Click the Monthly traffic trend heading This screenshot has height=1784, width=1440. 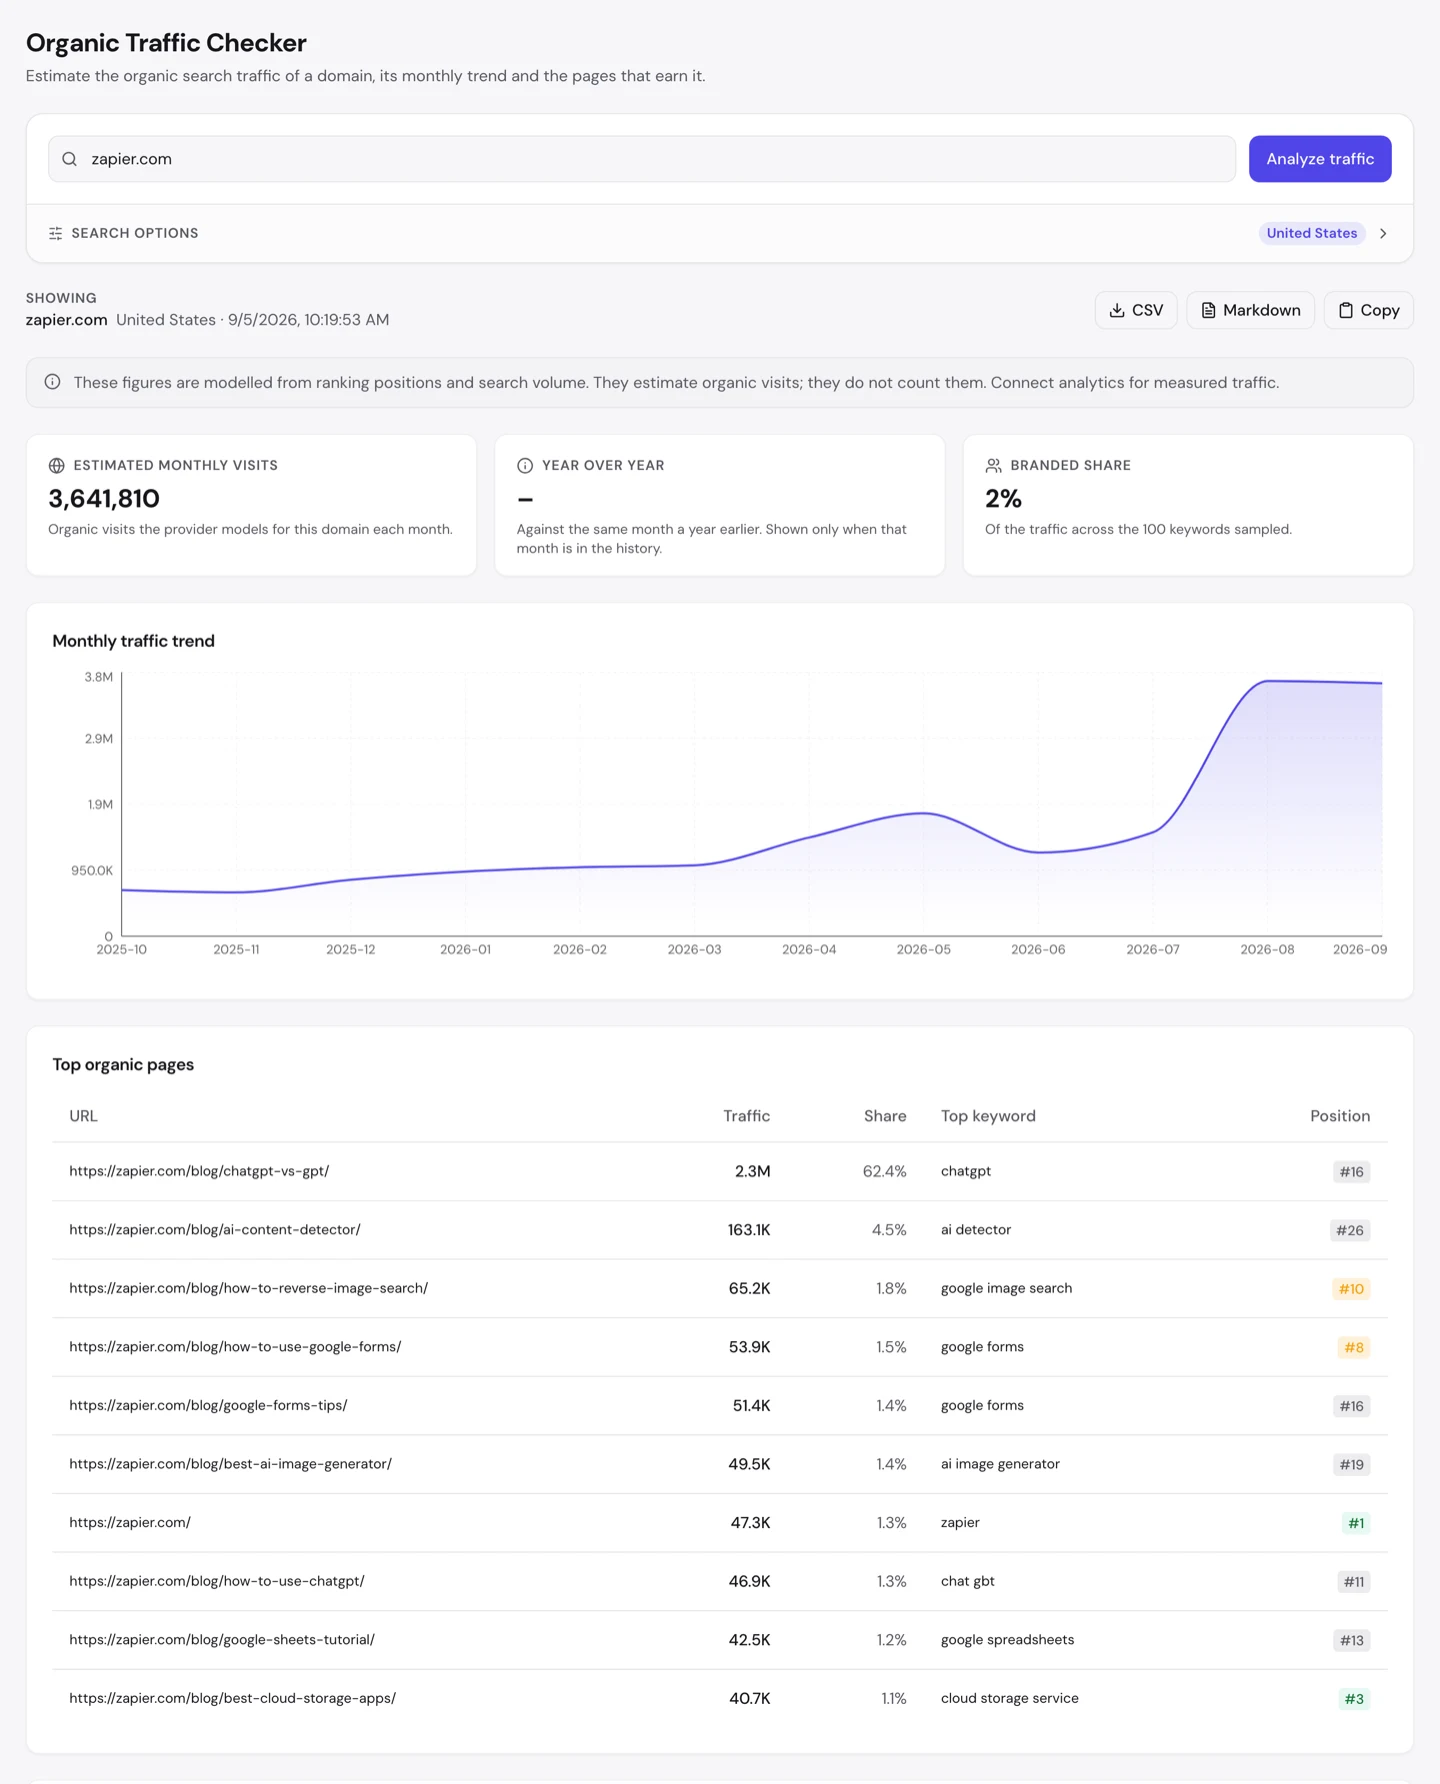coord(133,641)
